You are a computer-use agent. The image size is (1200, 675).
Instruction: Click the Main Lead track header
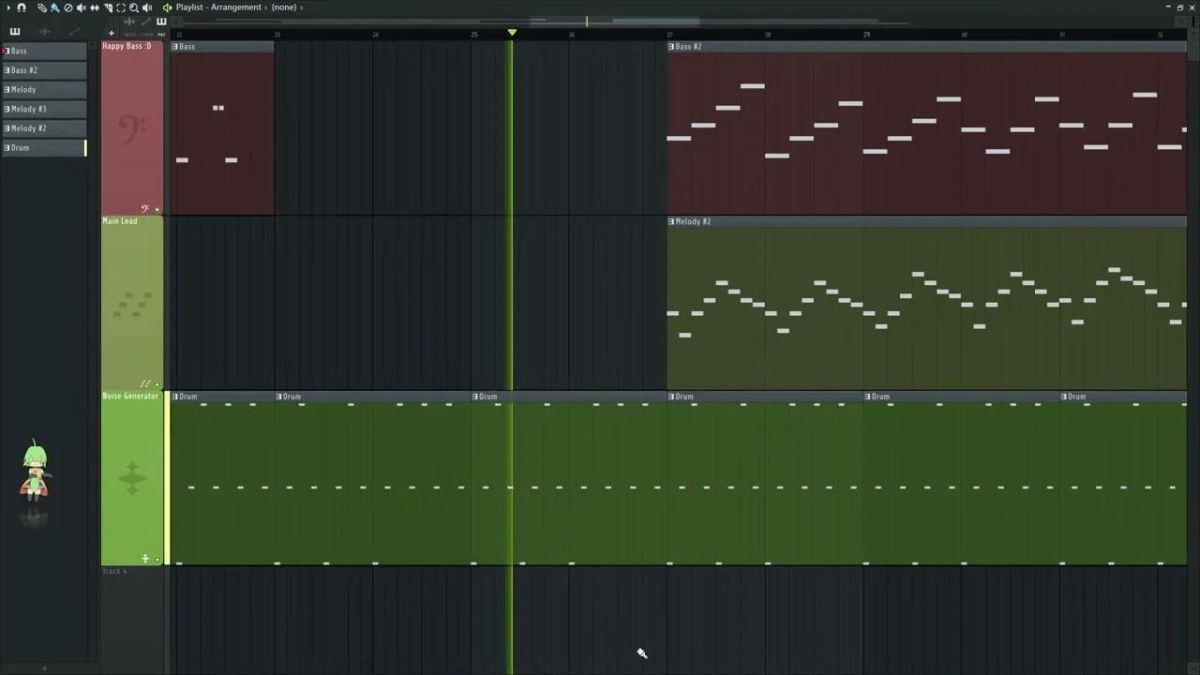point(132,303)
